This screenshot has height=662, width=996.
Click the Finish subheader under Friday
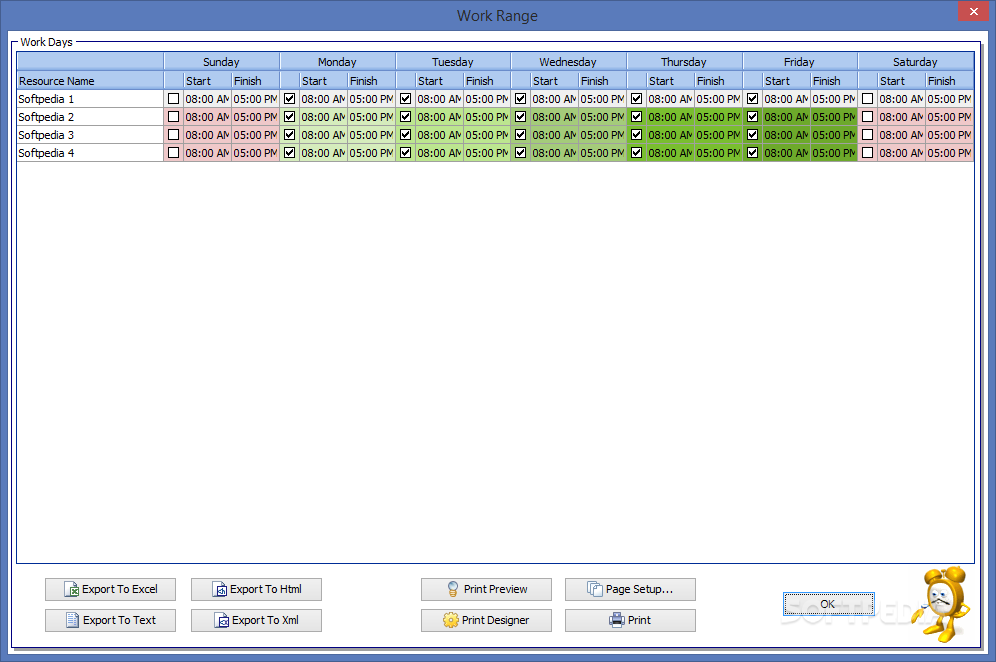(x=834, y=81)
